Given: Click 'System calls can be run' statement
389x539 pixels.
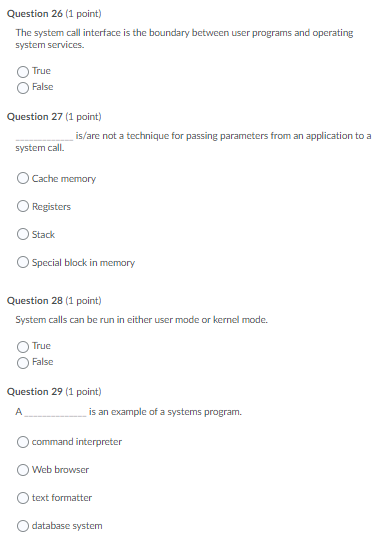Looking at the screenshot, I should [x=142, y=320].
